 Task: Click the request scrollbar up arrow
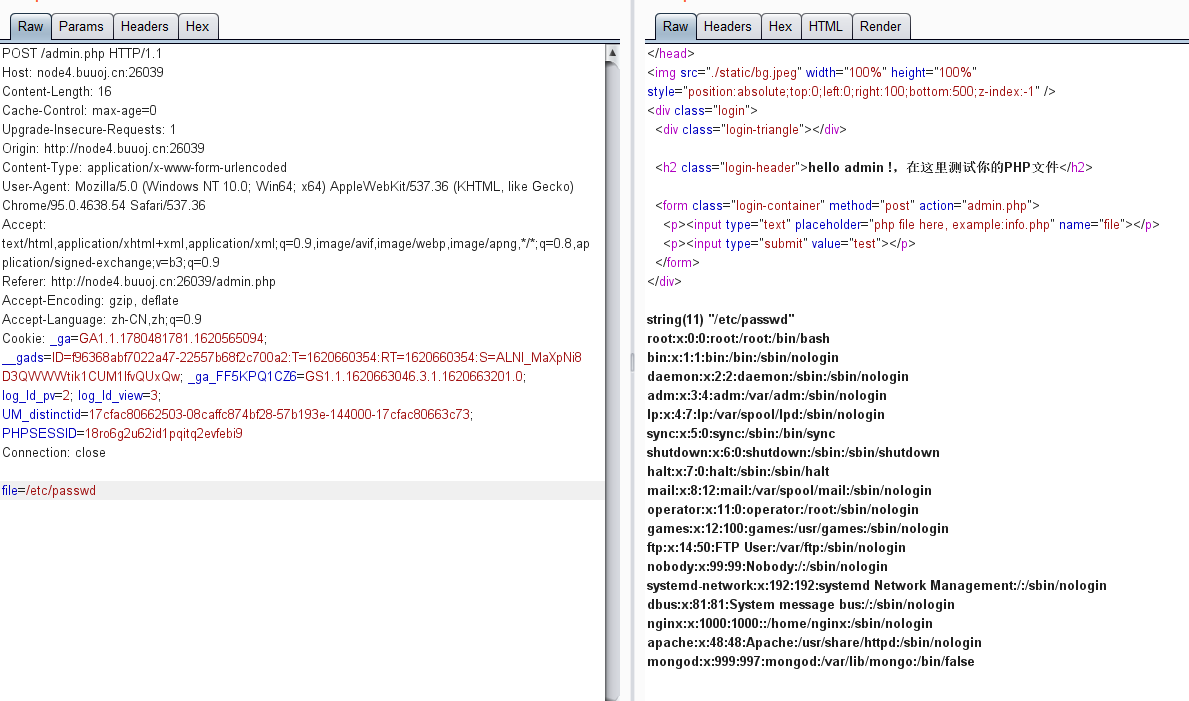pos(612,53)
